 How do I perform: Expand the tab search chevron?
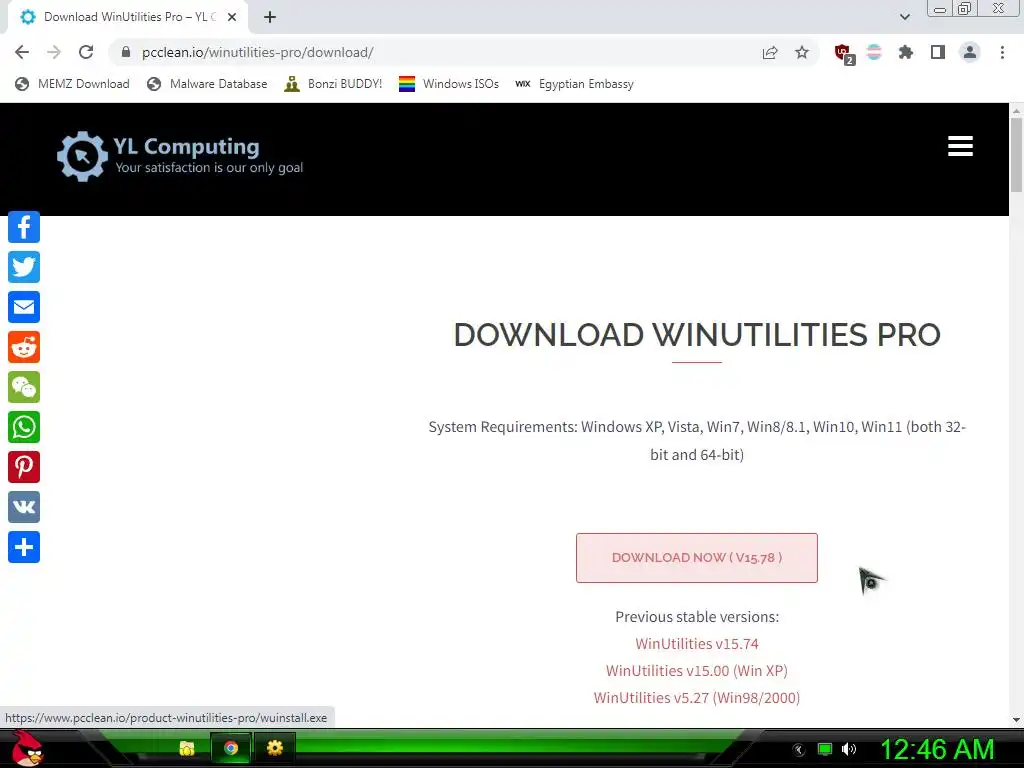904,17
